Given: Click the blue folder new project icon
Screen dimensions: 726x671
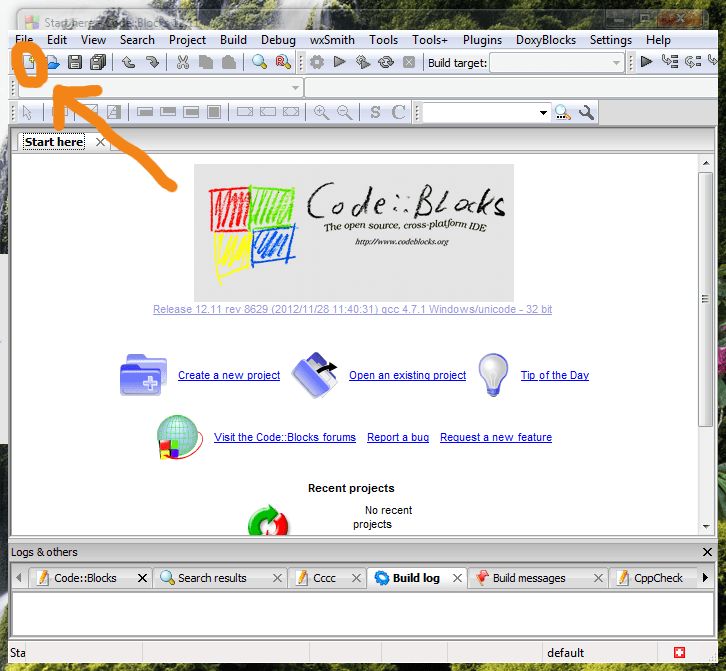Looking at the screenshot, I should click(143, 375).
